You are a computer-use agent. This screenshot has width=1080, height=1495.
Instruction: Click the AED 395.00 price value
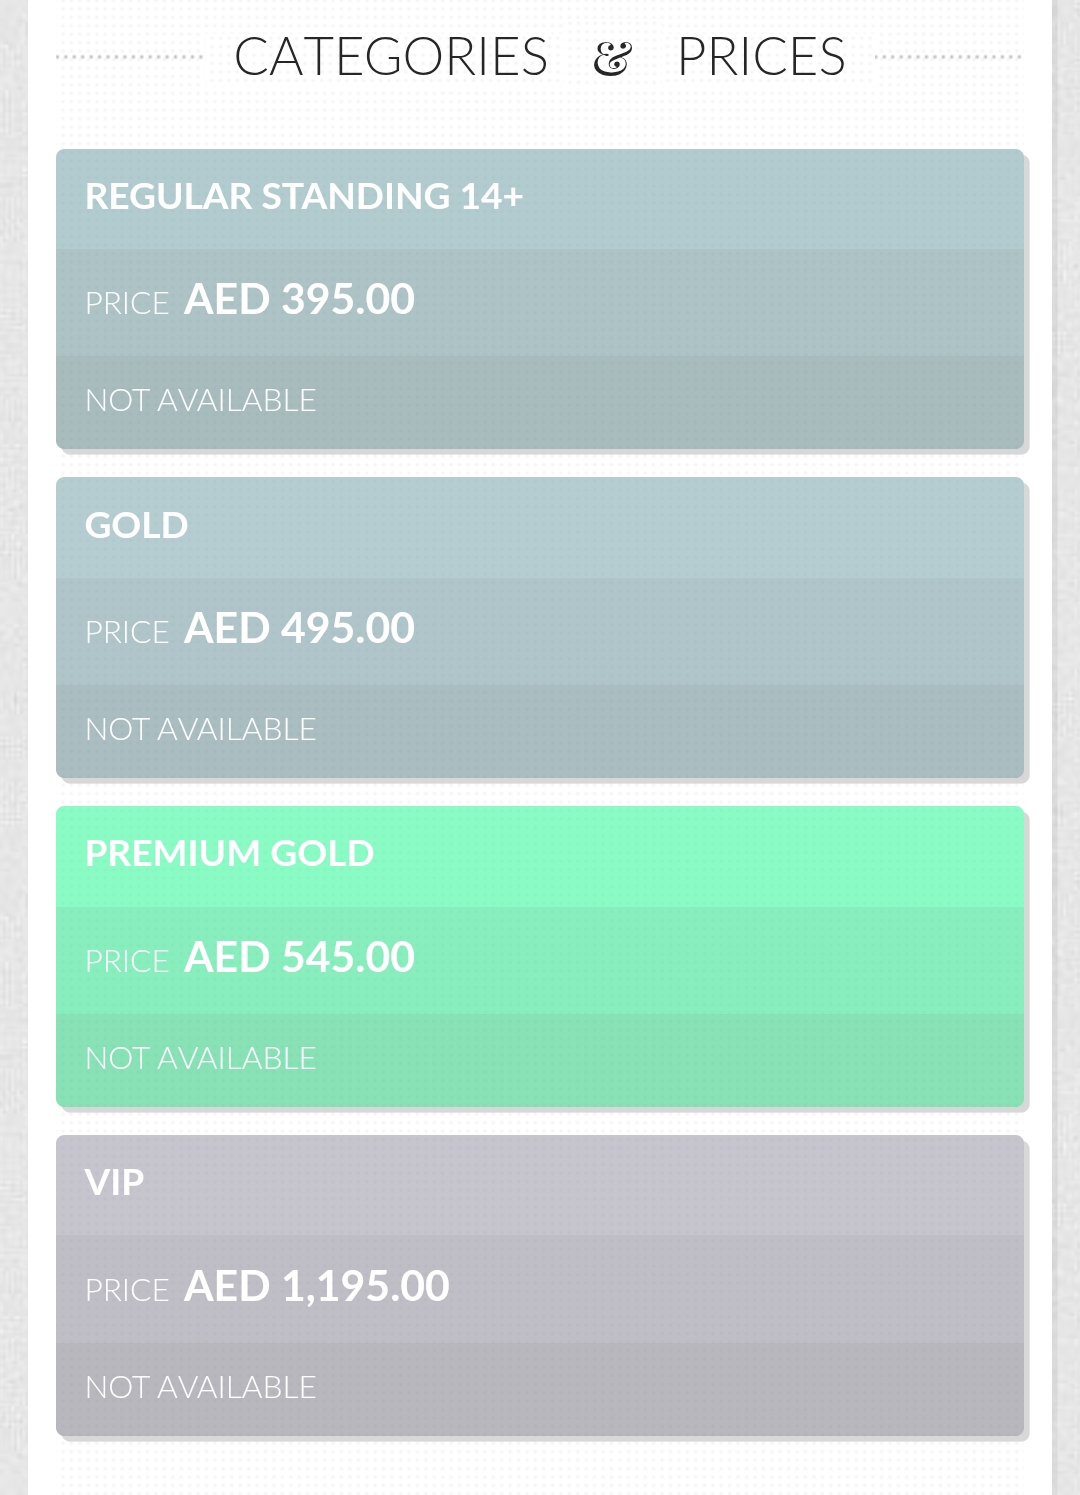point(299,300)
